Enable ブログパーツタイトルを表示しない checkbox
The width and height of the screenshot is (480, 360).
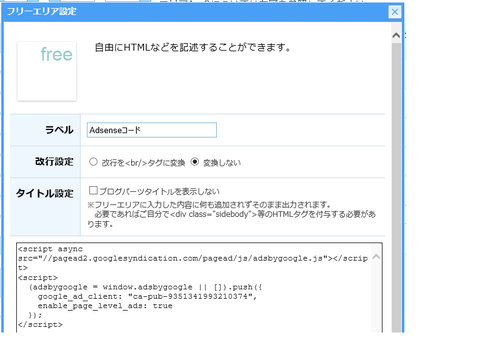(x=93, y=191)
